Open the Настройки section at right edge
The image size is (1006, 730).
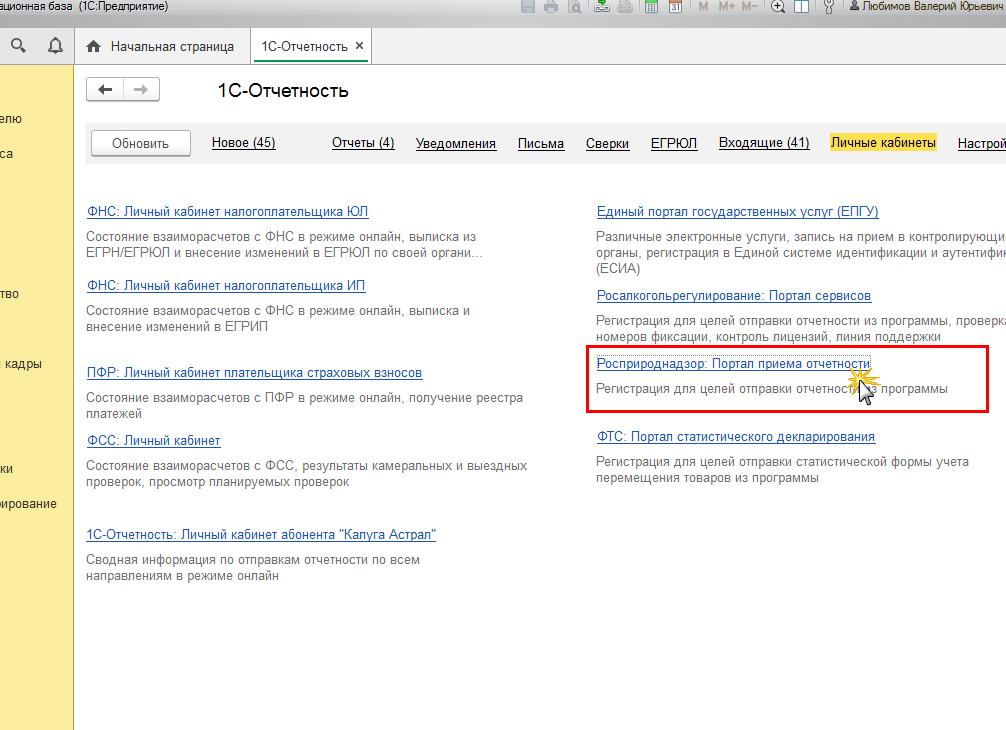pyautogui.click(x=982, y=143)
